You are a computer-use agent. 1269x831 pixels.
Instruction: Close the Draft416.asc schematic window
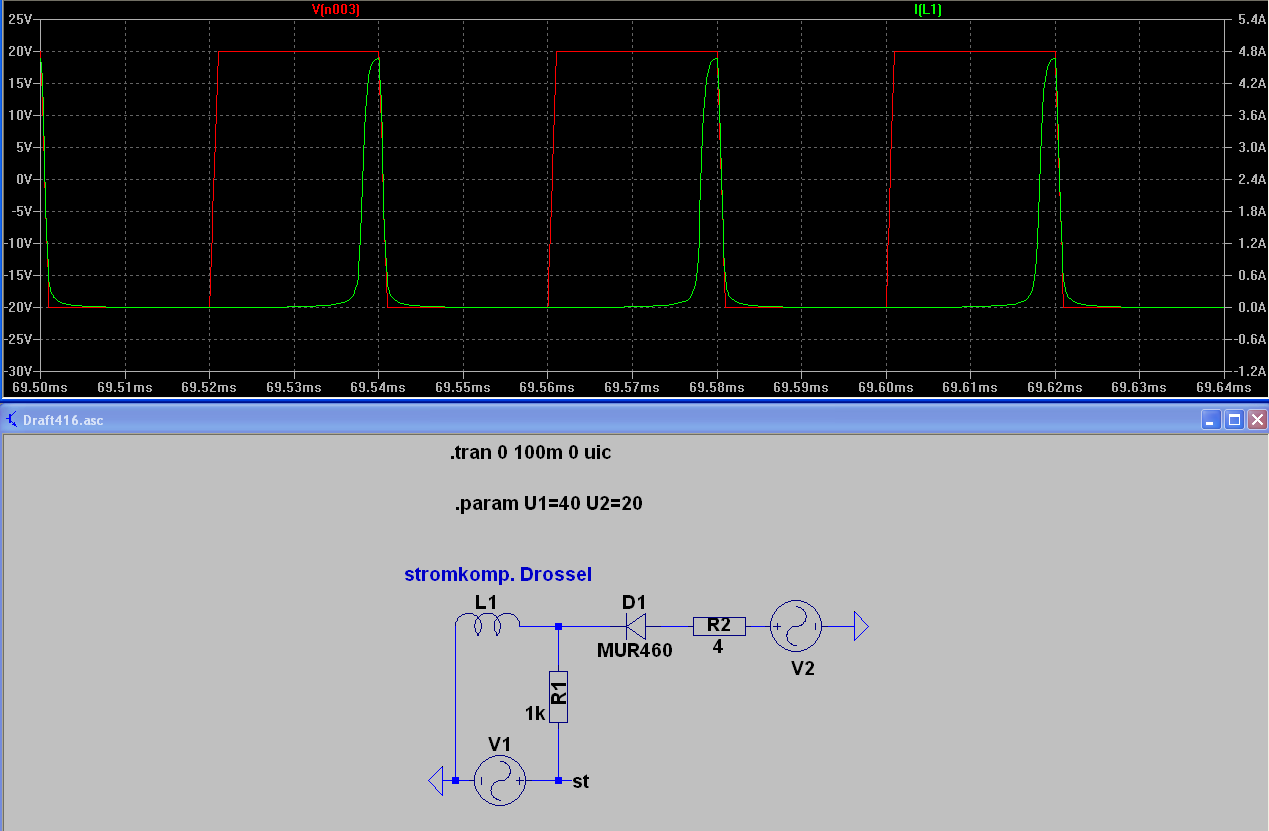click(1257, 420)
